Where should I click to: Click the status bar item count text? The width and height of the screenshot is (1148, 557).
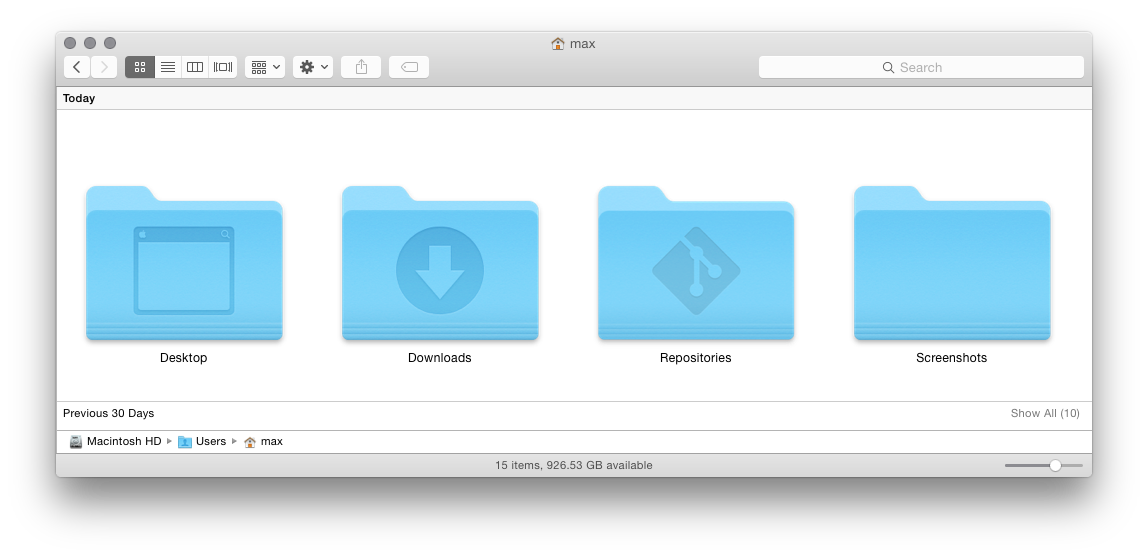pyautogui.click(x=574, y=466)
